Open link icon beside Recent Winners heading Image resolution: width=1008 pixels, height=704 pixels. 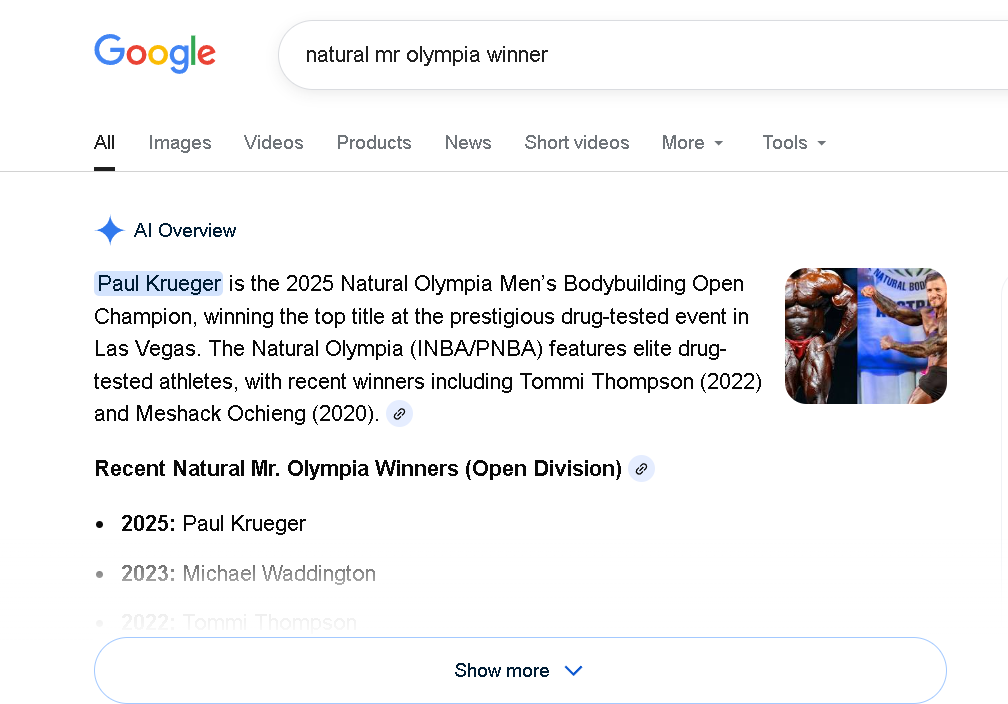point(641,468)
